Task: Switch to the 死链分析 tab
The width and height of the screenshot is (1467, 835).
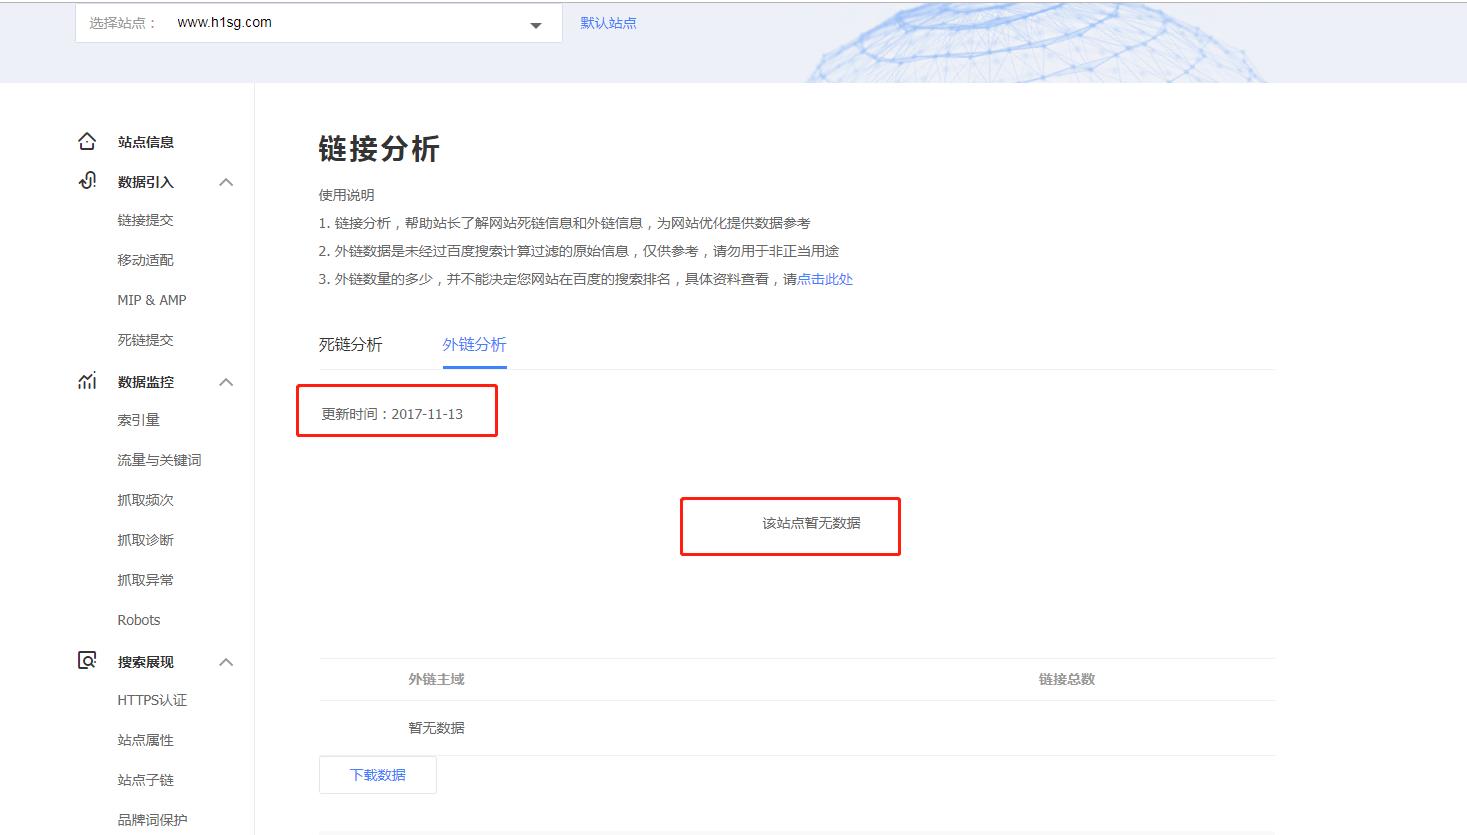Action: point(350,344)
